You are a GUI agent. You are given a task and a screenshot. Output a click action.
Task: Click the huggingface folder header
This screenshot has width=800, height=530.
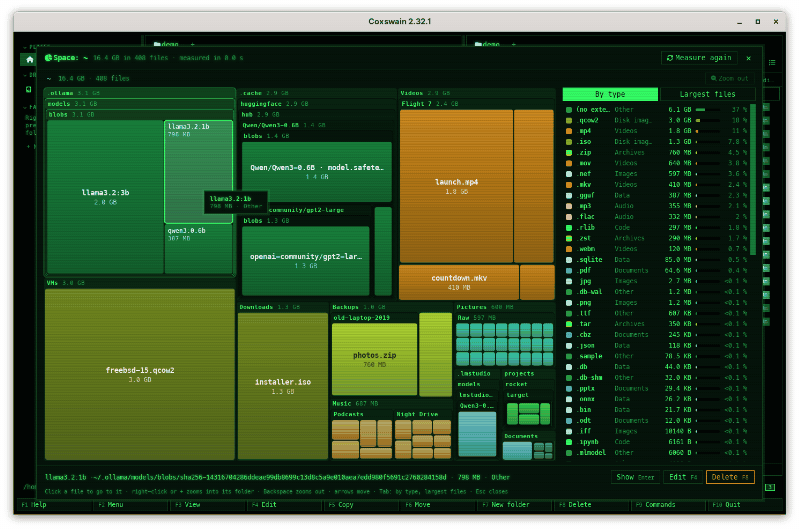tap(317, 104)
